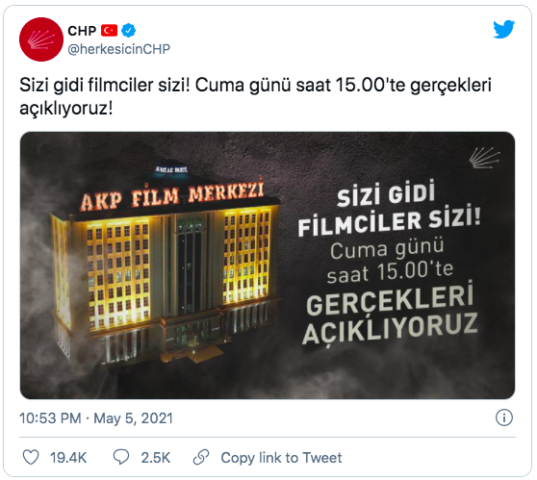
Task: Click the tweet text body
Action: 255,97
